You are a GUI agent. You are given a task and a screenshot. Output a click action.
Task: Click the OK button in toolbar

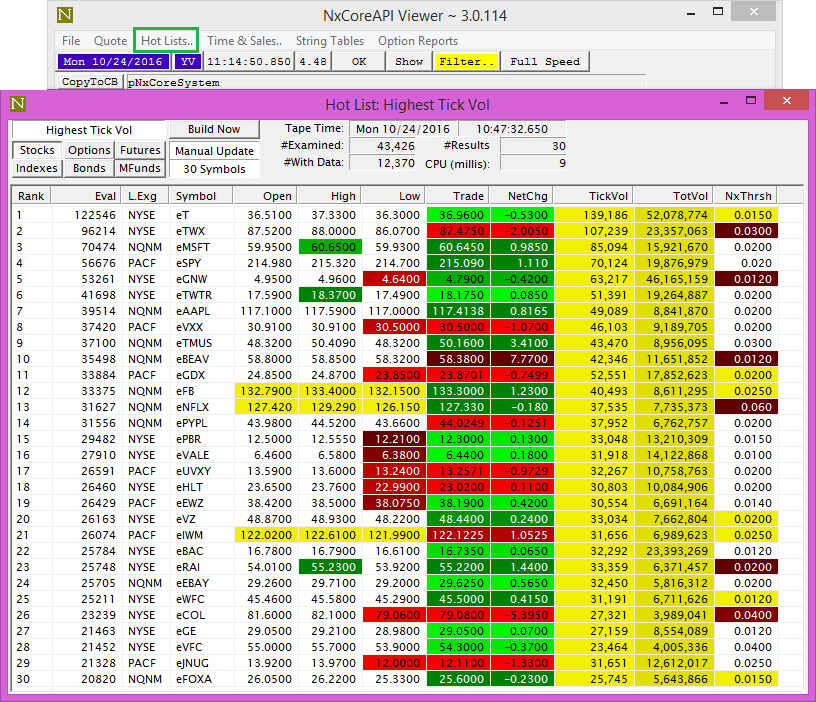pos(359,61)
